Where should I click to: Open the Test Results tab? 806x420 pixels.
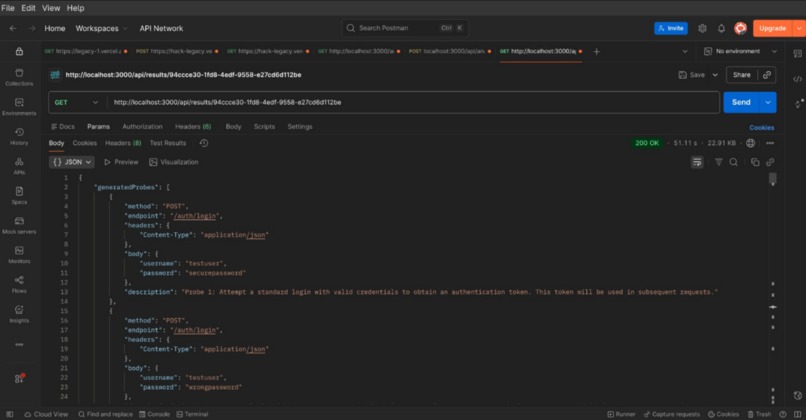tap(168, 143)
